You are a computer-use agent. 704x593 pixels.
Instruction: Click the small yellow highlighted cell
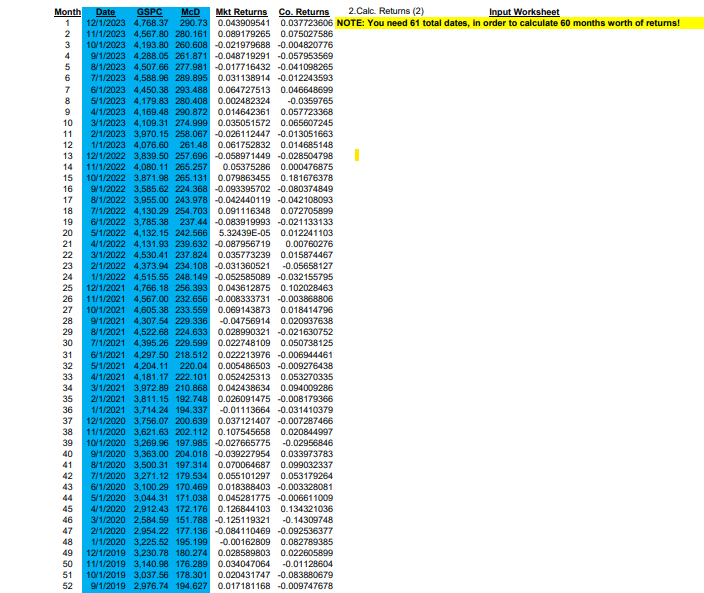tap(357, 155)
